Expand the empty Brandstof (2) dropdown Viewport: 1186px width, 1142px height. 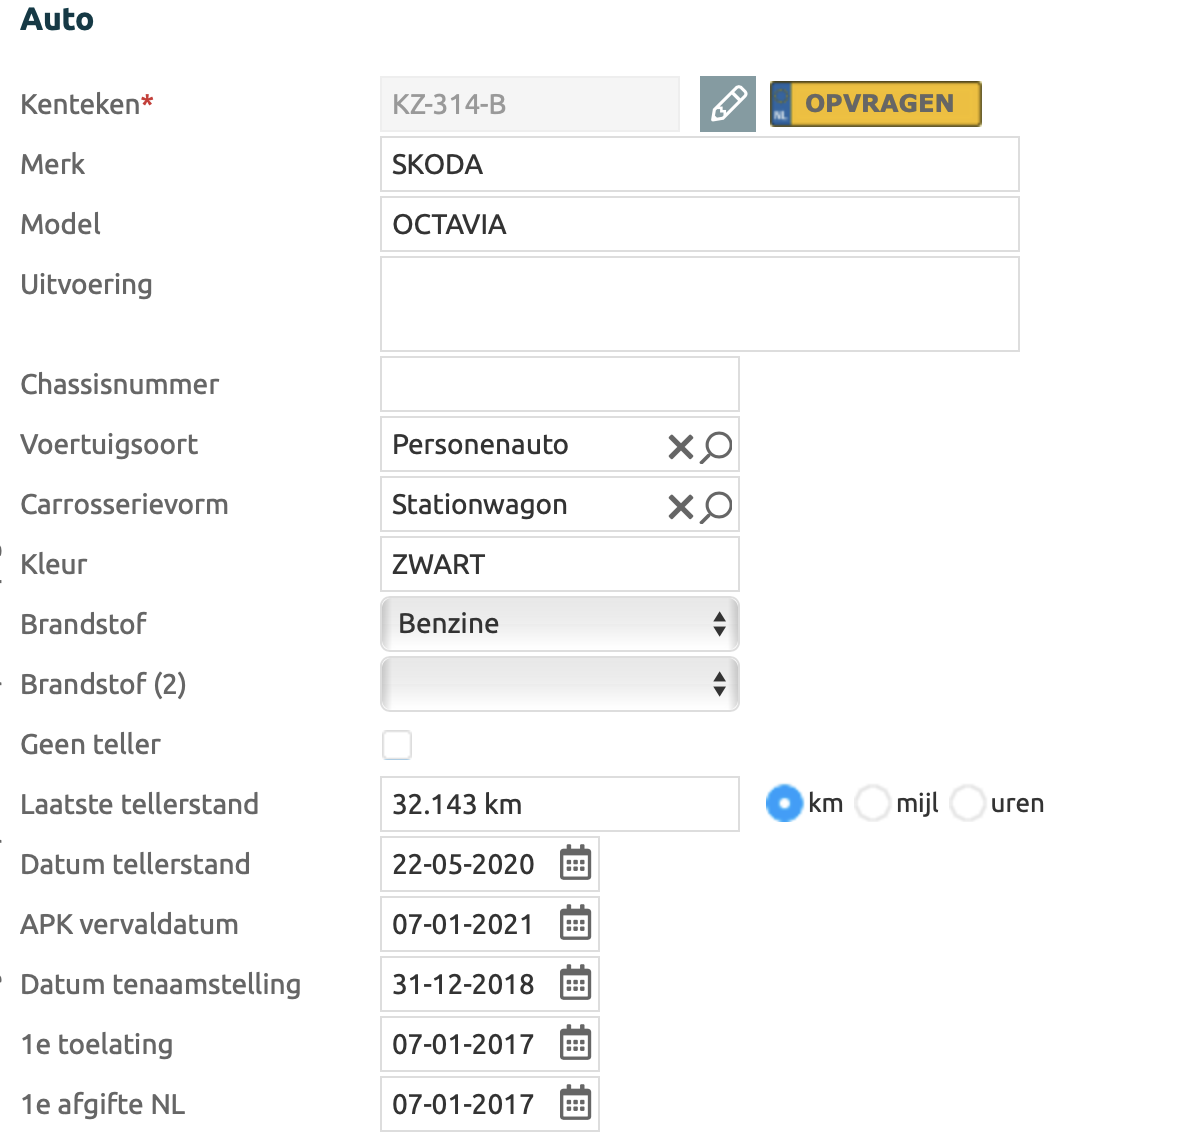(x=559, y=684)
